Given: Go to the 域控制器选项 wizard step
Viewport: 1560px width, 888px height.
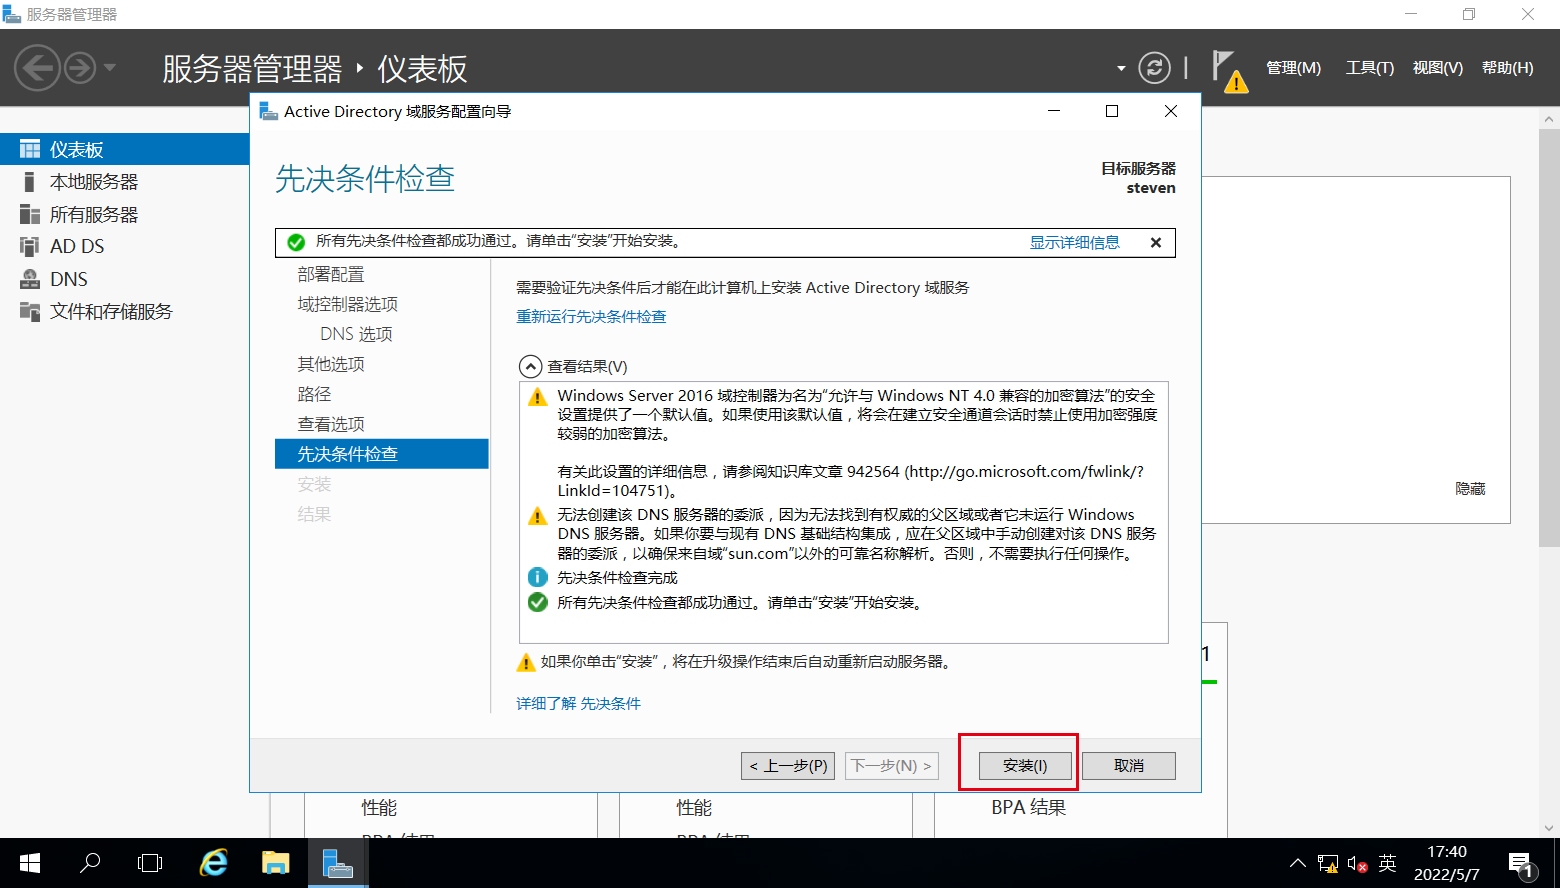Looking at the screenshot, I should (x=348, y=304).
